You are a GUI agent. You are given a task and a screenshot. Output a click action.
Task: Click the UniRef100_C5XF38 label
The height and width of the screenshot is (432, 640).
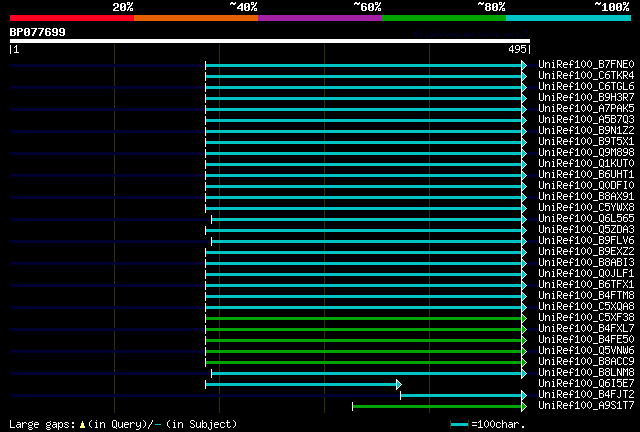[586, 318]
